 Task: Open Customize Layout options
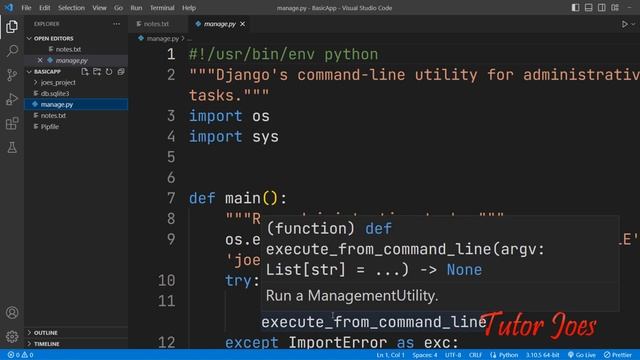coord(615,8)
